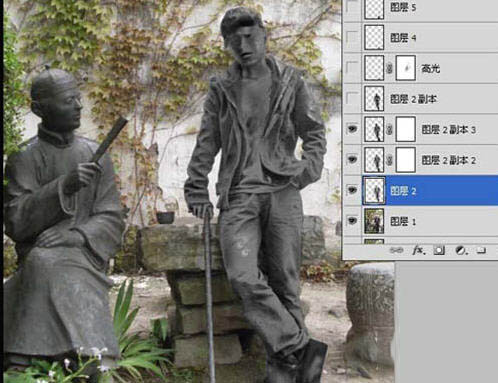Show the 图层 5 layer
Screen dimensions: 498x383
(352, 7)
